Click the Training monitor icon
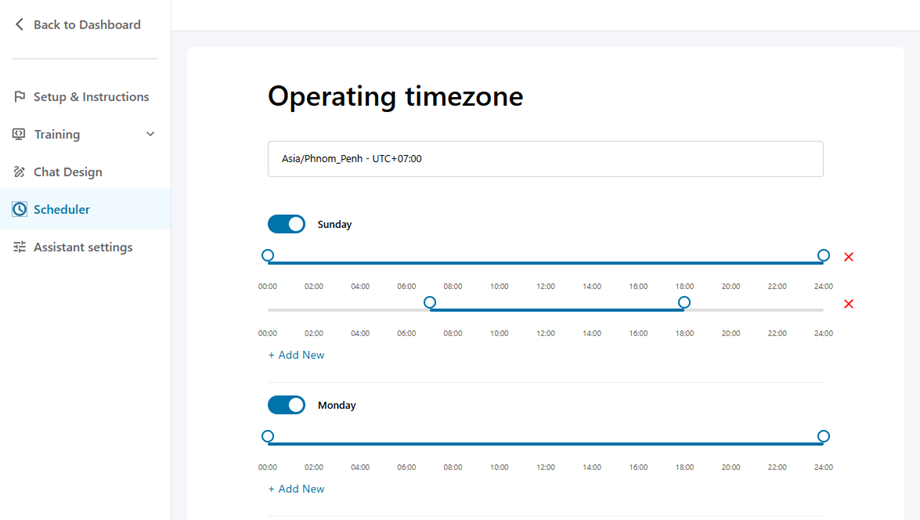 point(19,134)
